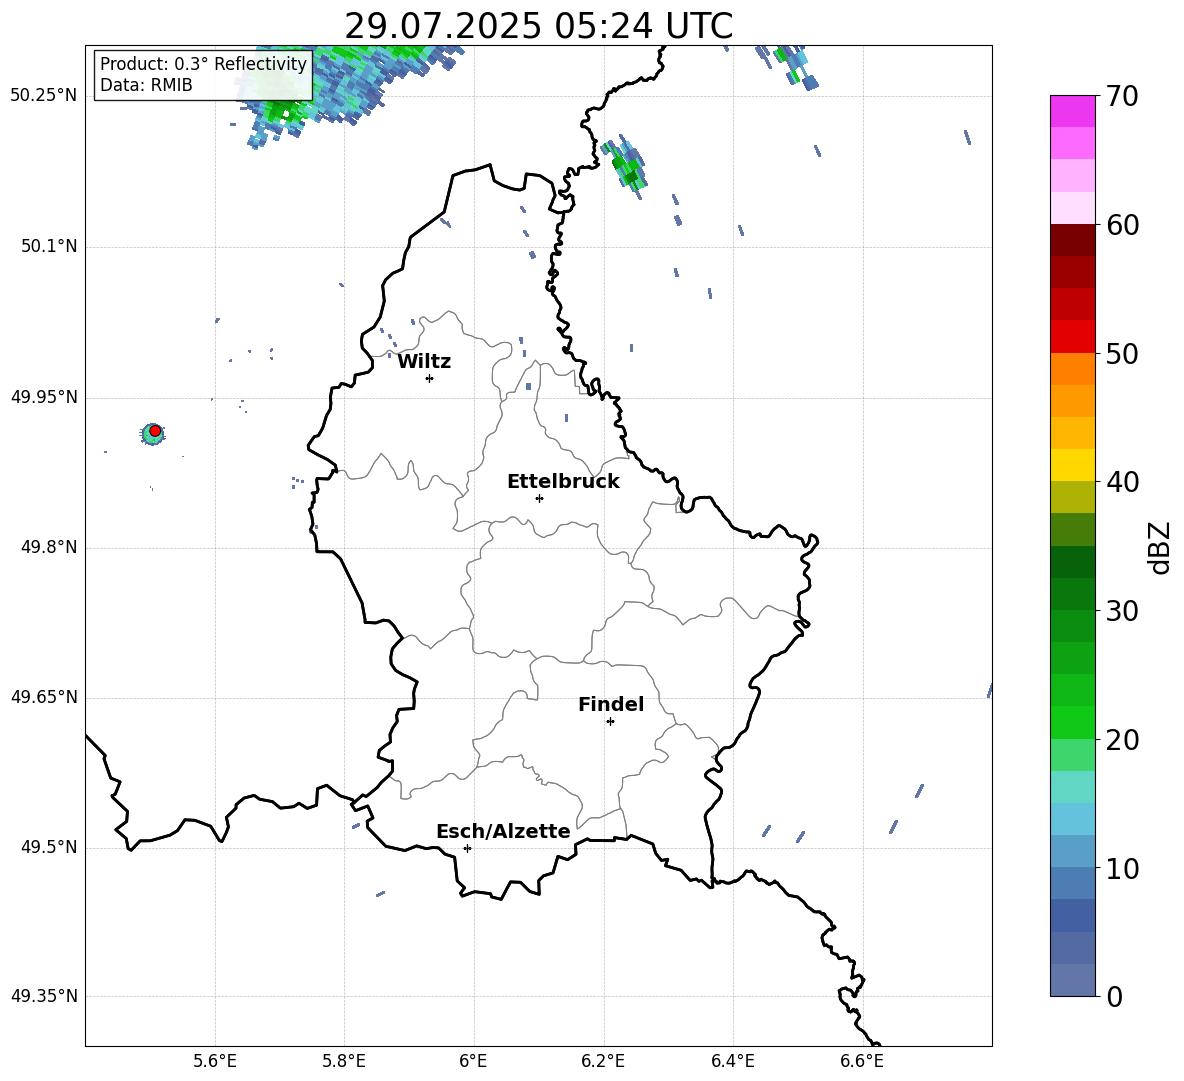Click the 49.5°N latitude label
Screen dimensions: 1184x1081
coord(49,847)
